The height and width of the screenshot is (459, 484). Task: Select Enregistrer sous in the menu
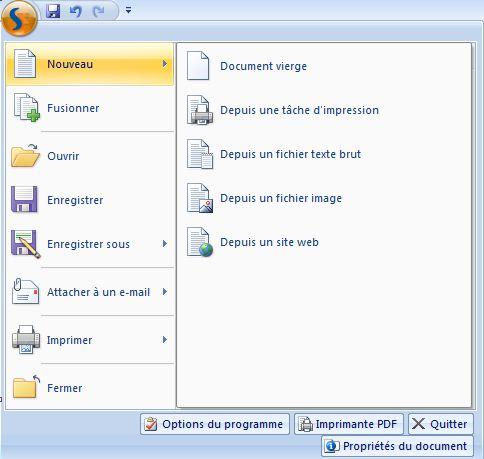(90, 244)
